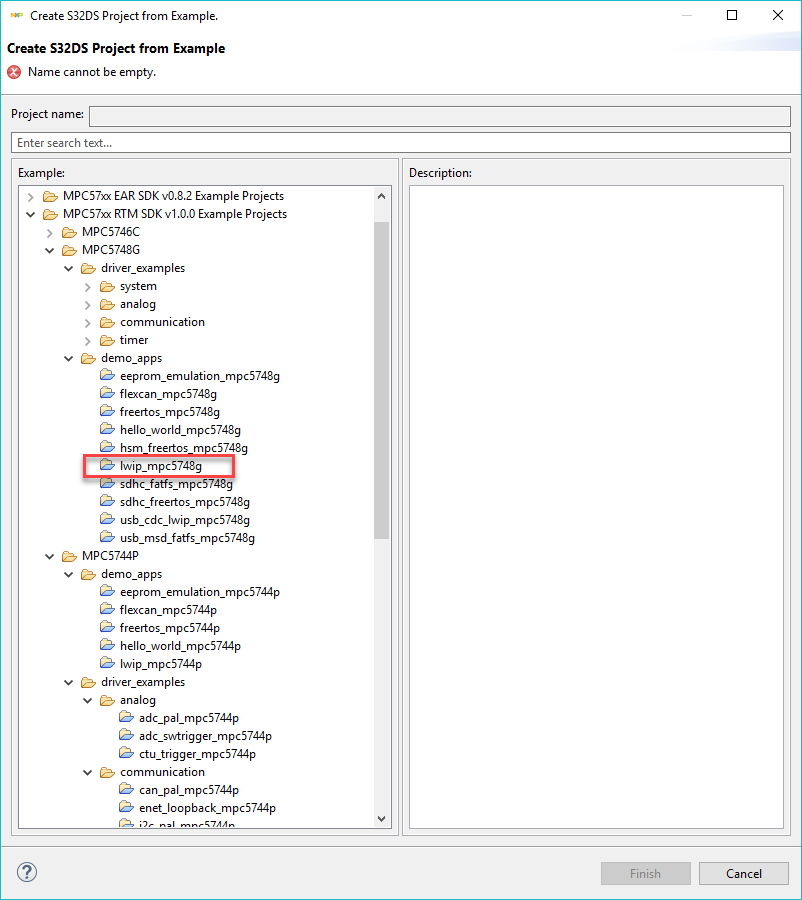The height and width of the screenshot is (900, 802).
Task: Expand the system folder under MPC5748G driver_examples
Action: [87, 286]
